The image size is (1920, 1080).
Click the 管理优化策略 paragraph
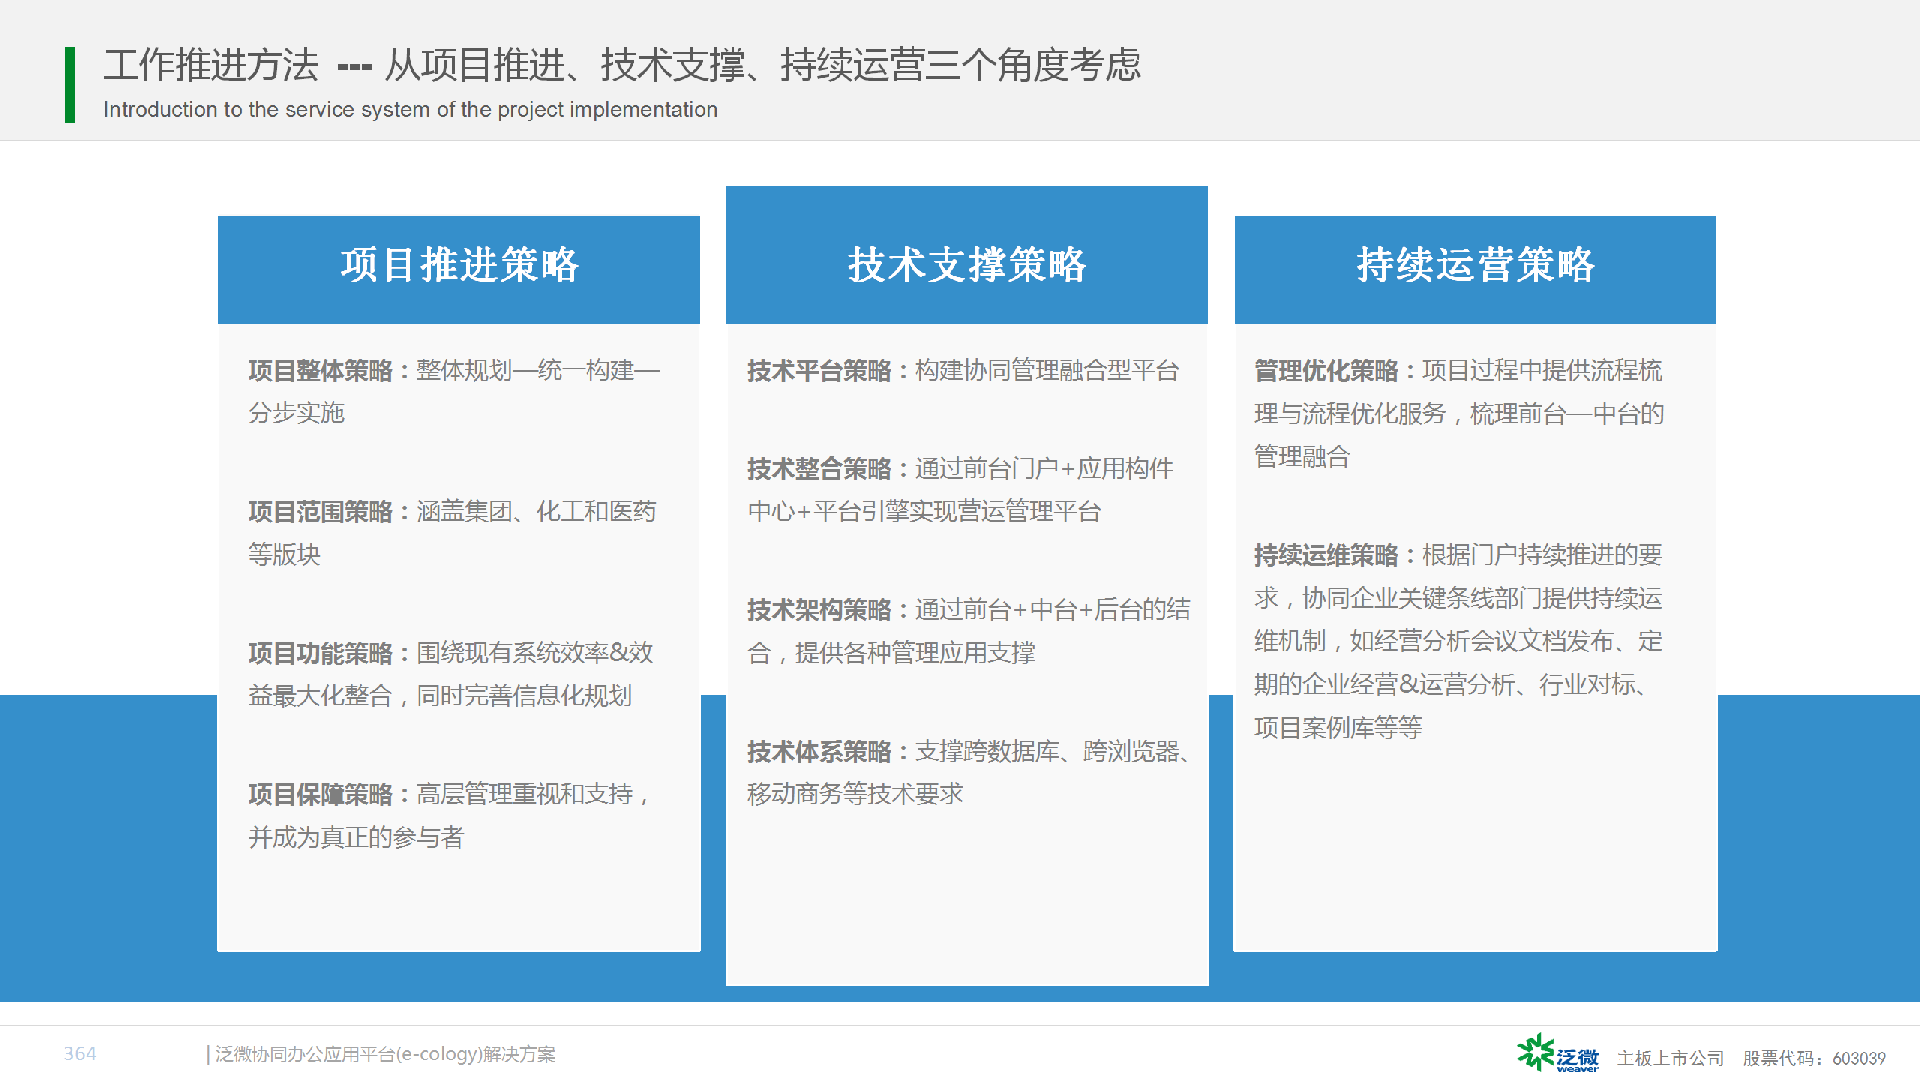click(1459, 413)
